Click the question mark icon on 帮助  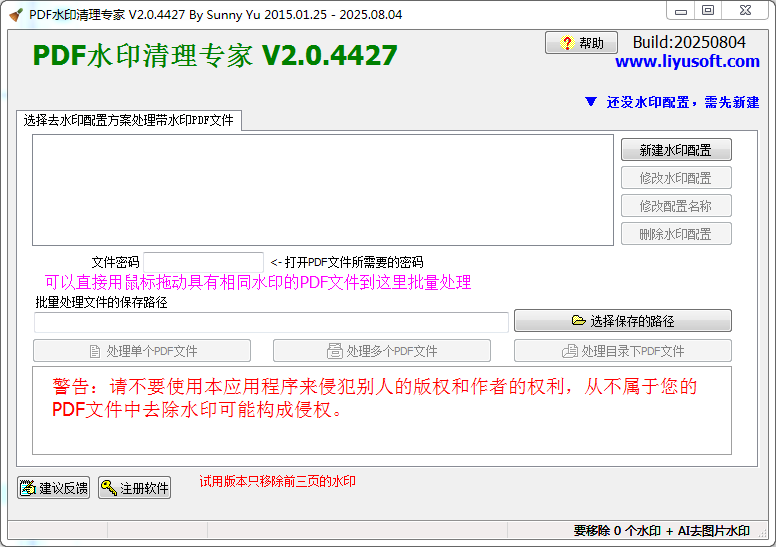(x=567, y=43)
